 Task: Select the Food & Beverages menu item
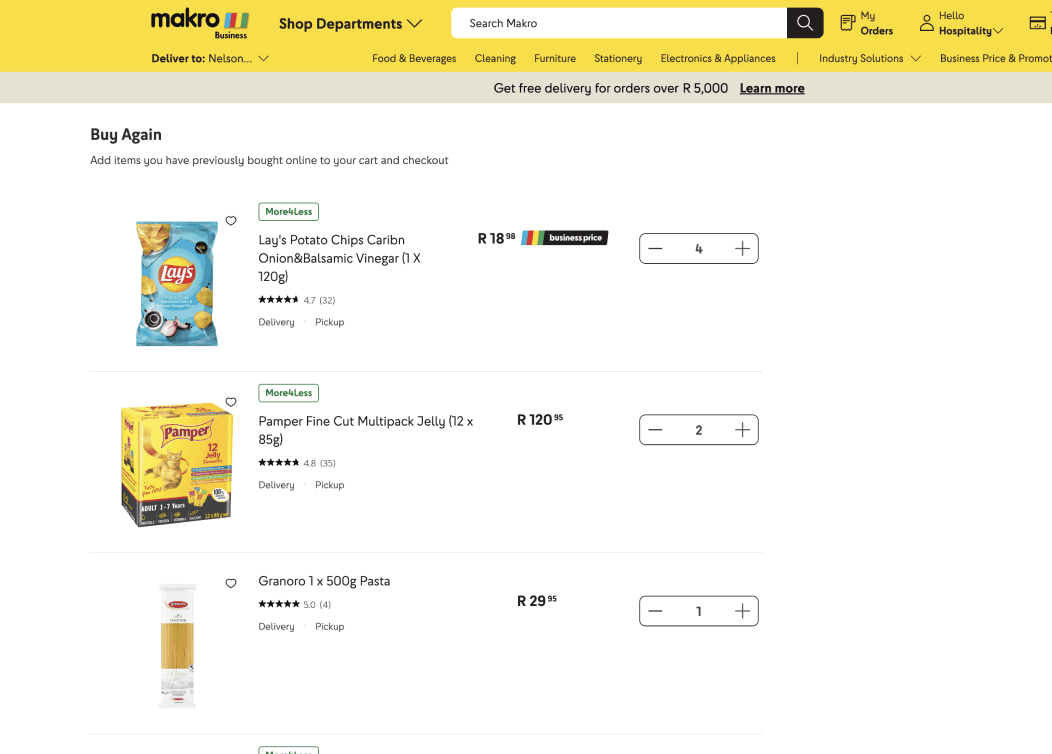pyautogui.click(x=414, y=58)
